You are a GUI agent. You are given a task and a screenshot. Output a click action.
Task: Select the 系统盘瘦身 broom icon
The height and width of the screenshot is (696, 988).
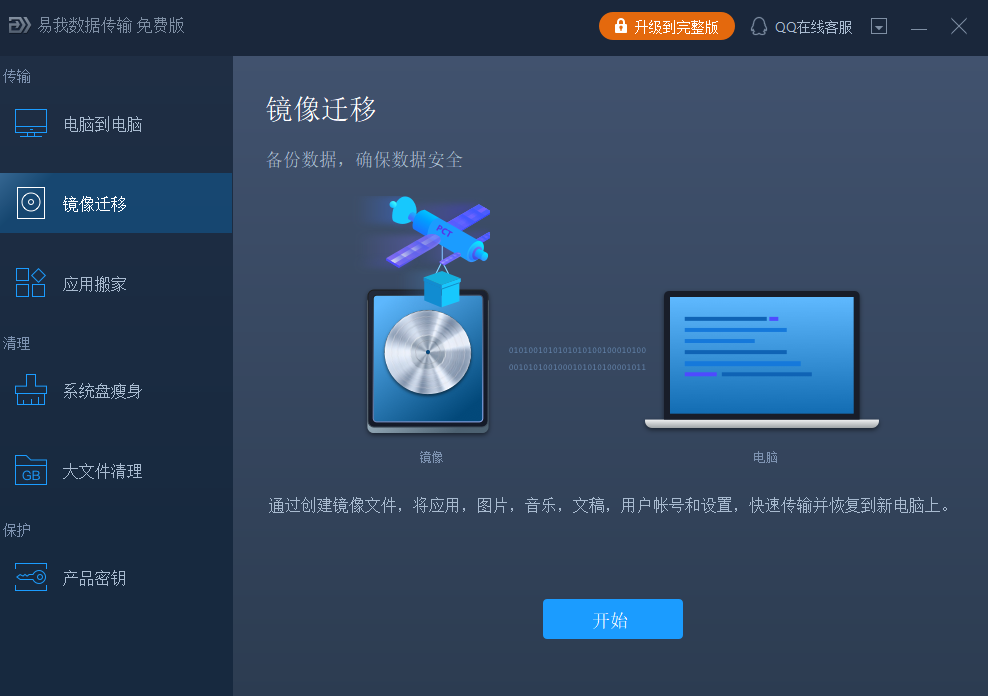click(31, 390)
